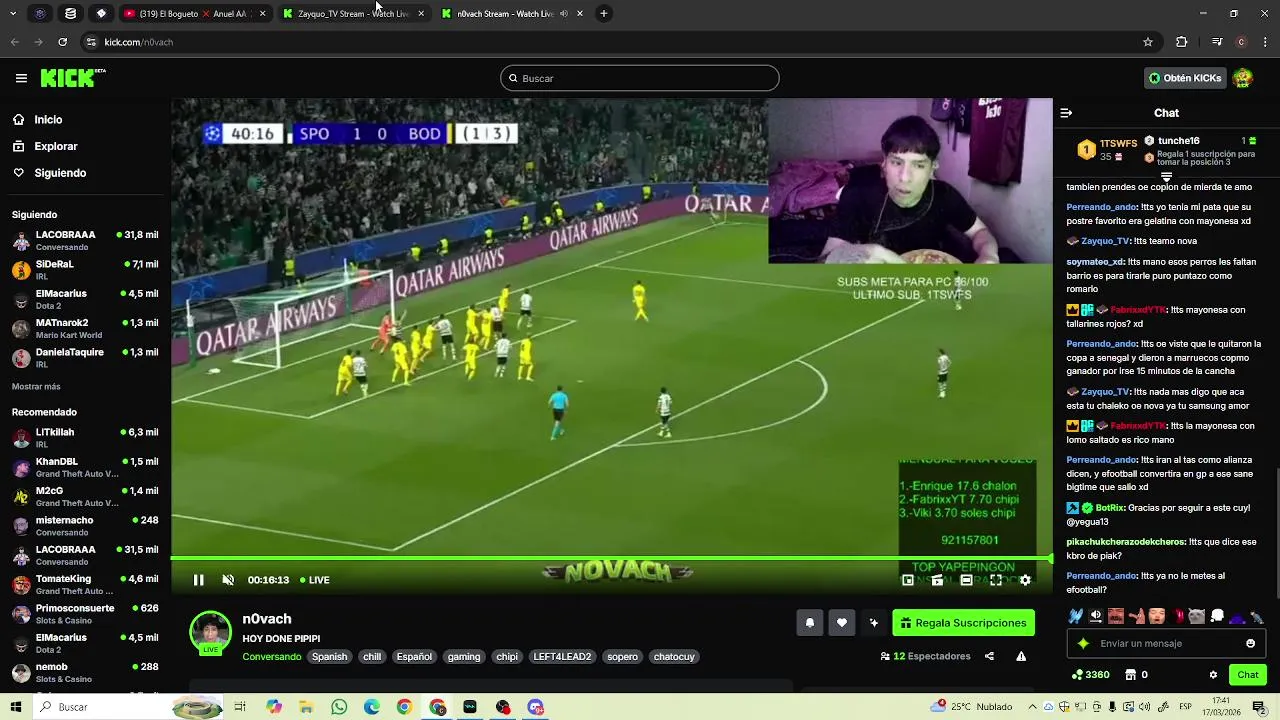This screenshot has width=1280, height=720.
Task: Open the chat shop icon
Action: tap(1130, 675)
